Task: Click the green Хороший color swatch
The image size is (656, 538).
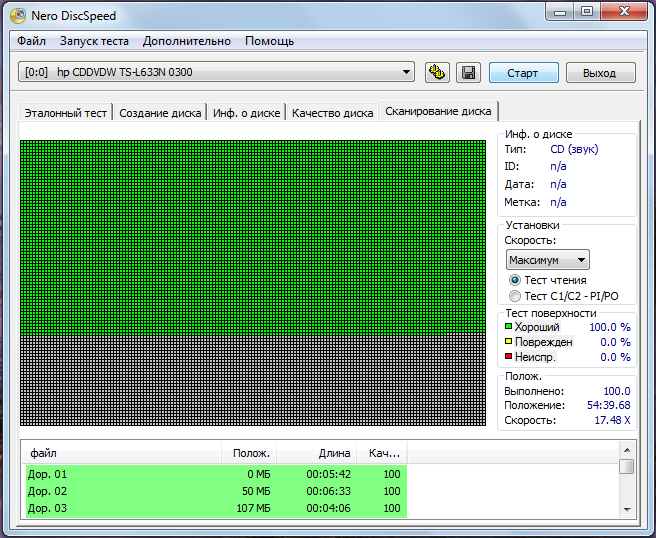Action: coord(508,326)
